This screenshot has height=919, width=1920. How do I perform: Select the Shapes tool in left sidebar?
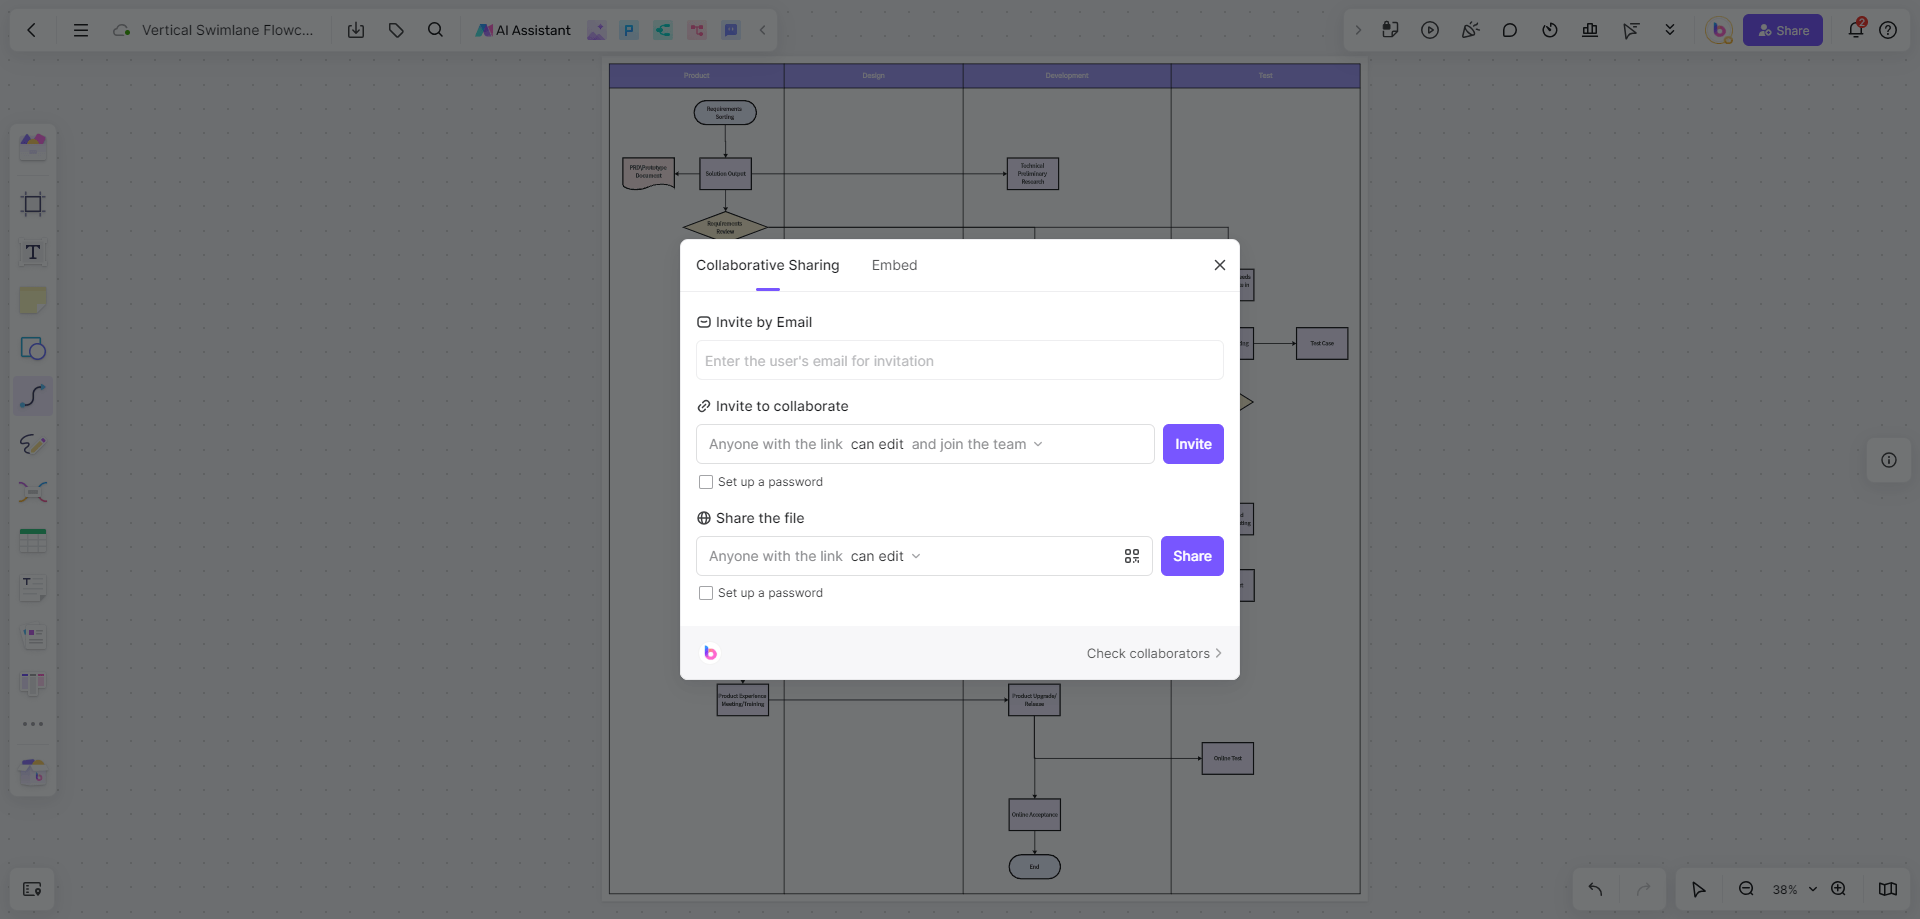coord(33,348)
